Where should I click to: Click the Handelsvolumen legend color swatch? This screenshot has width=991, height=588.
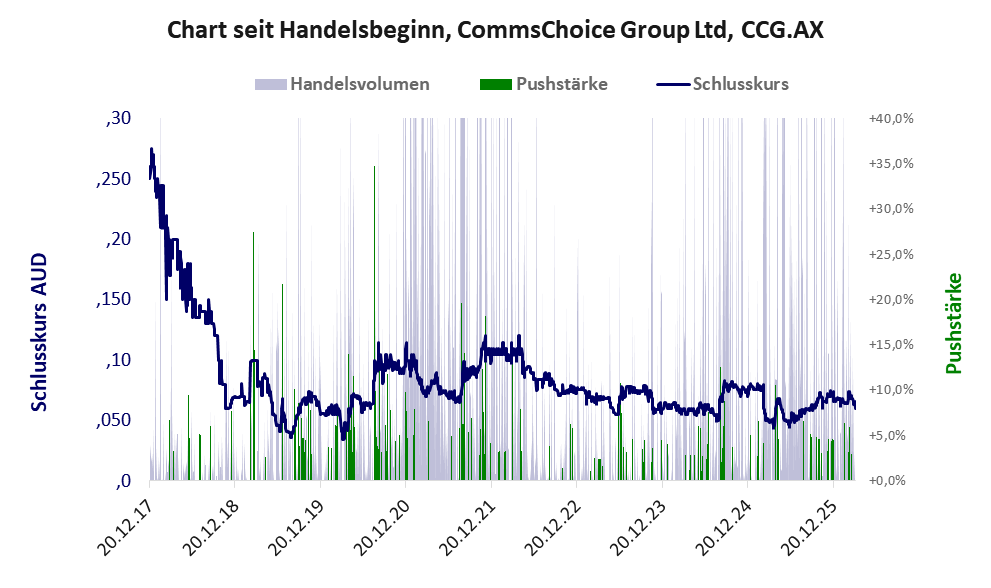(x=271, y=84)
